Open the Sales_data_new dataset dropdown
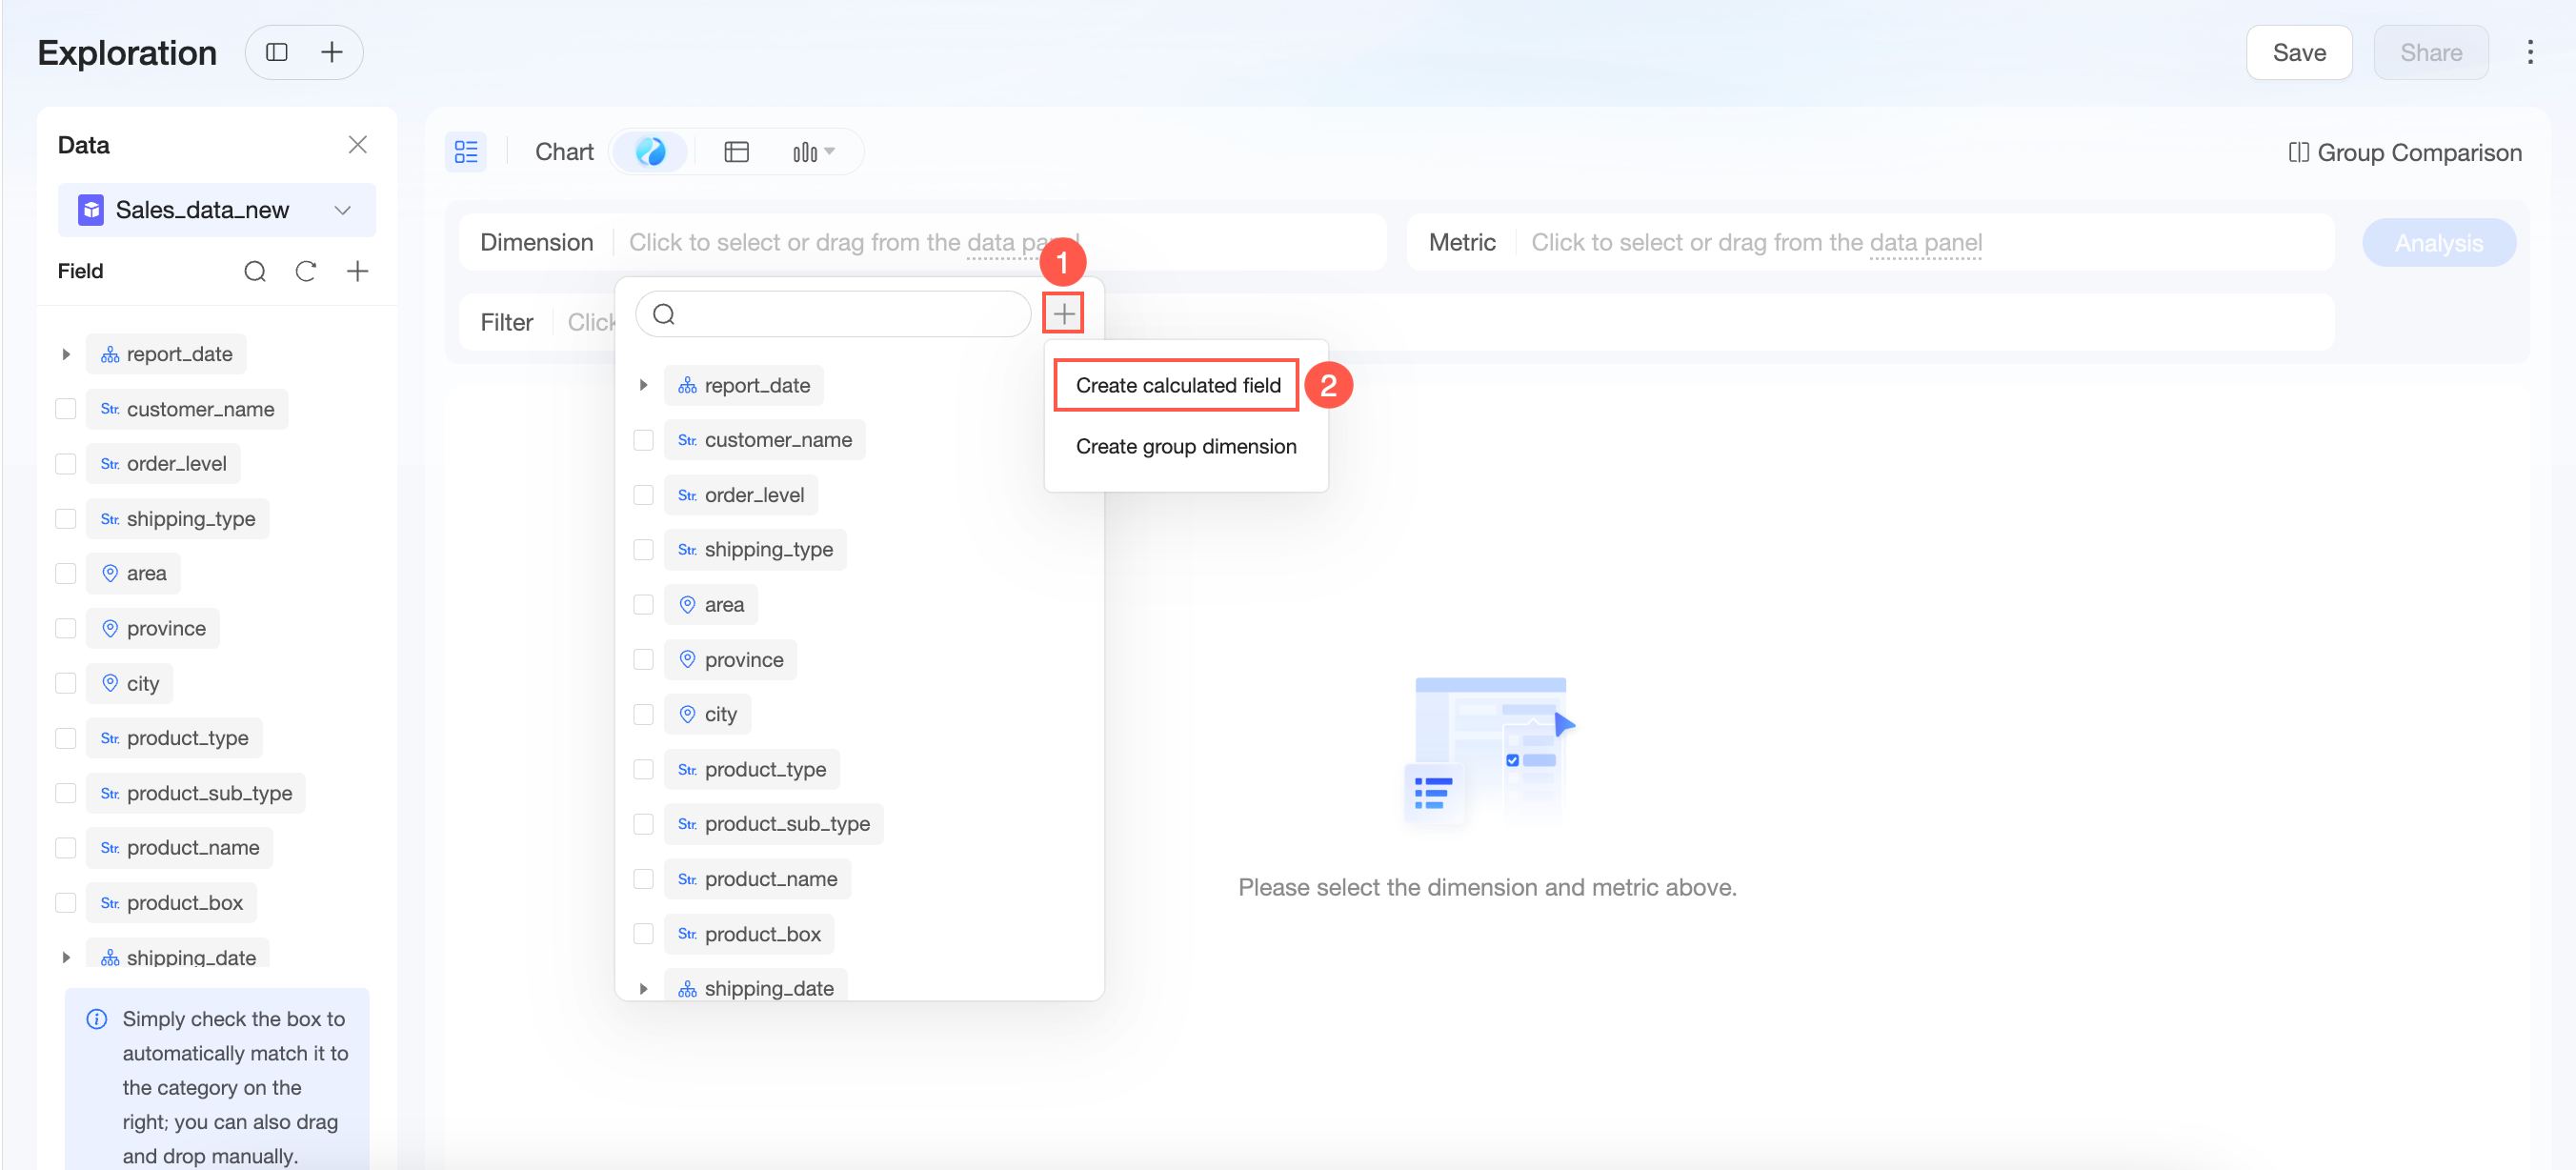This screenshot has height=1170, width=2576. point(217,210)
